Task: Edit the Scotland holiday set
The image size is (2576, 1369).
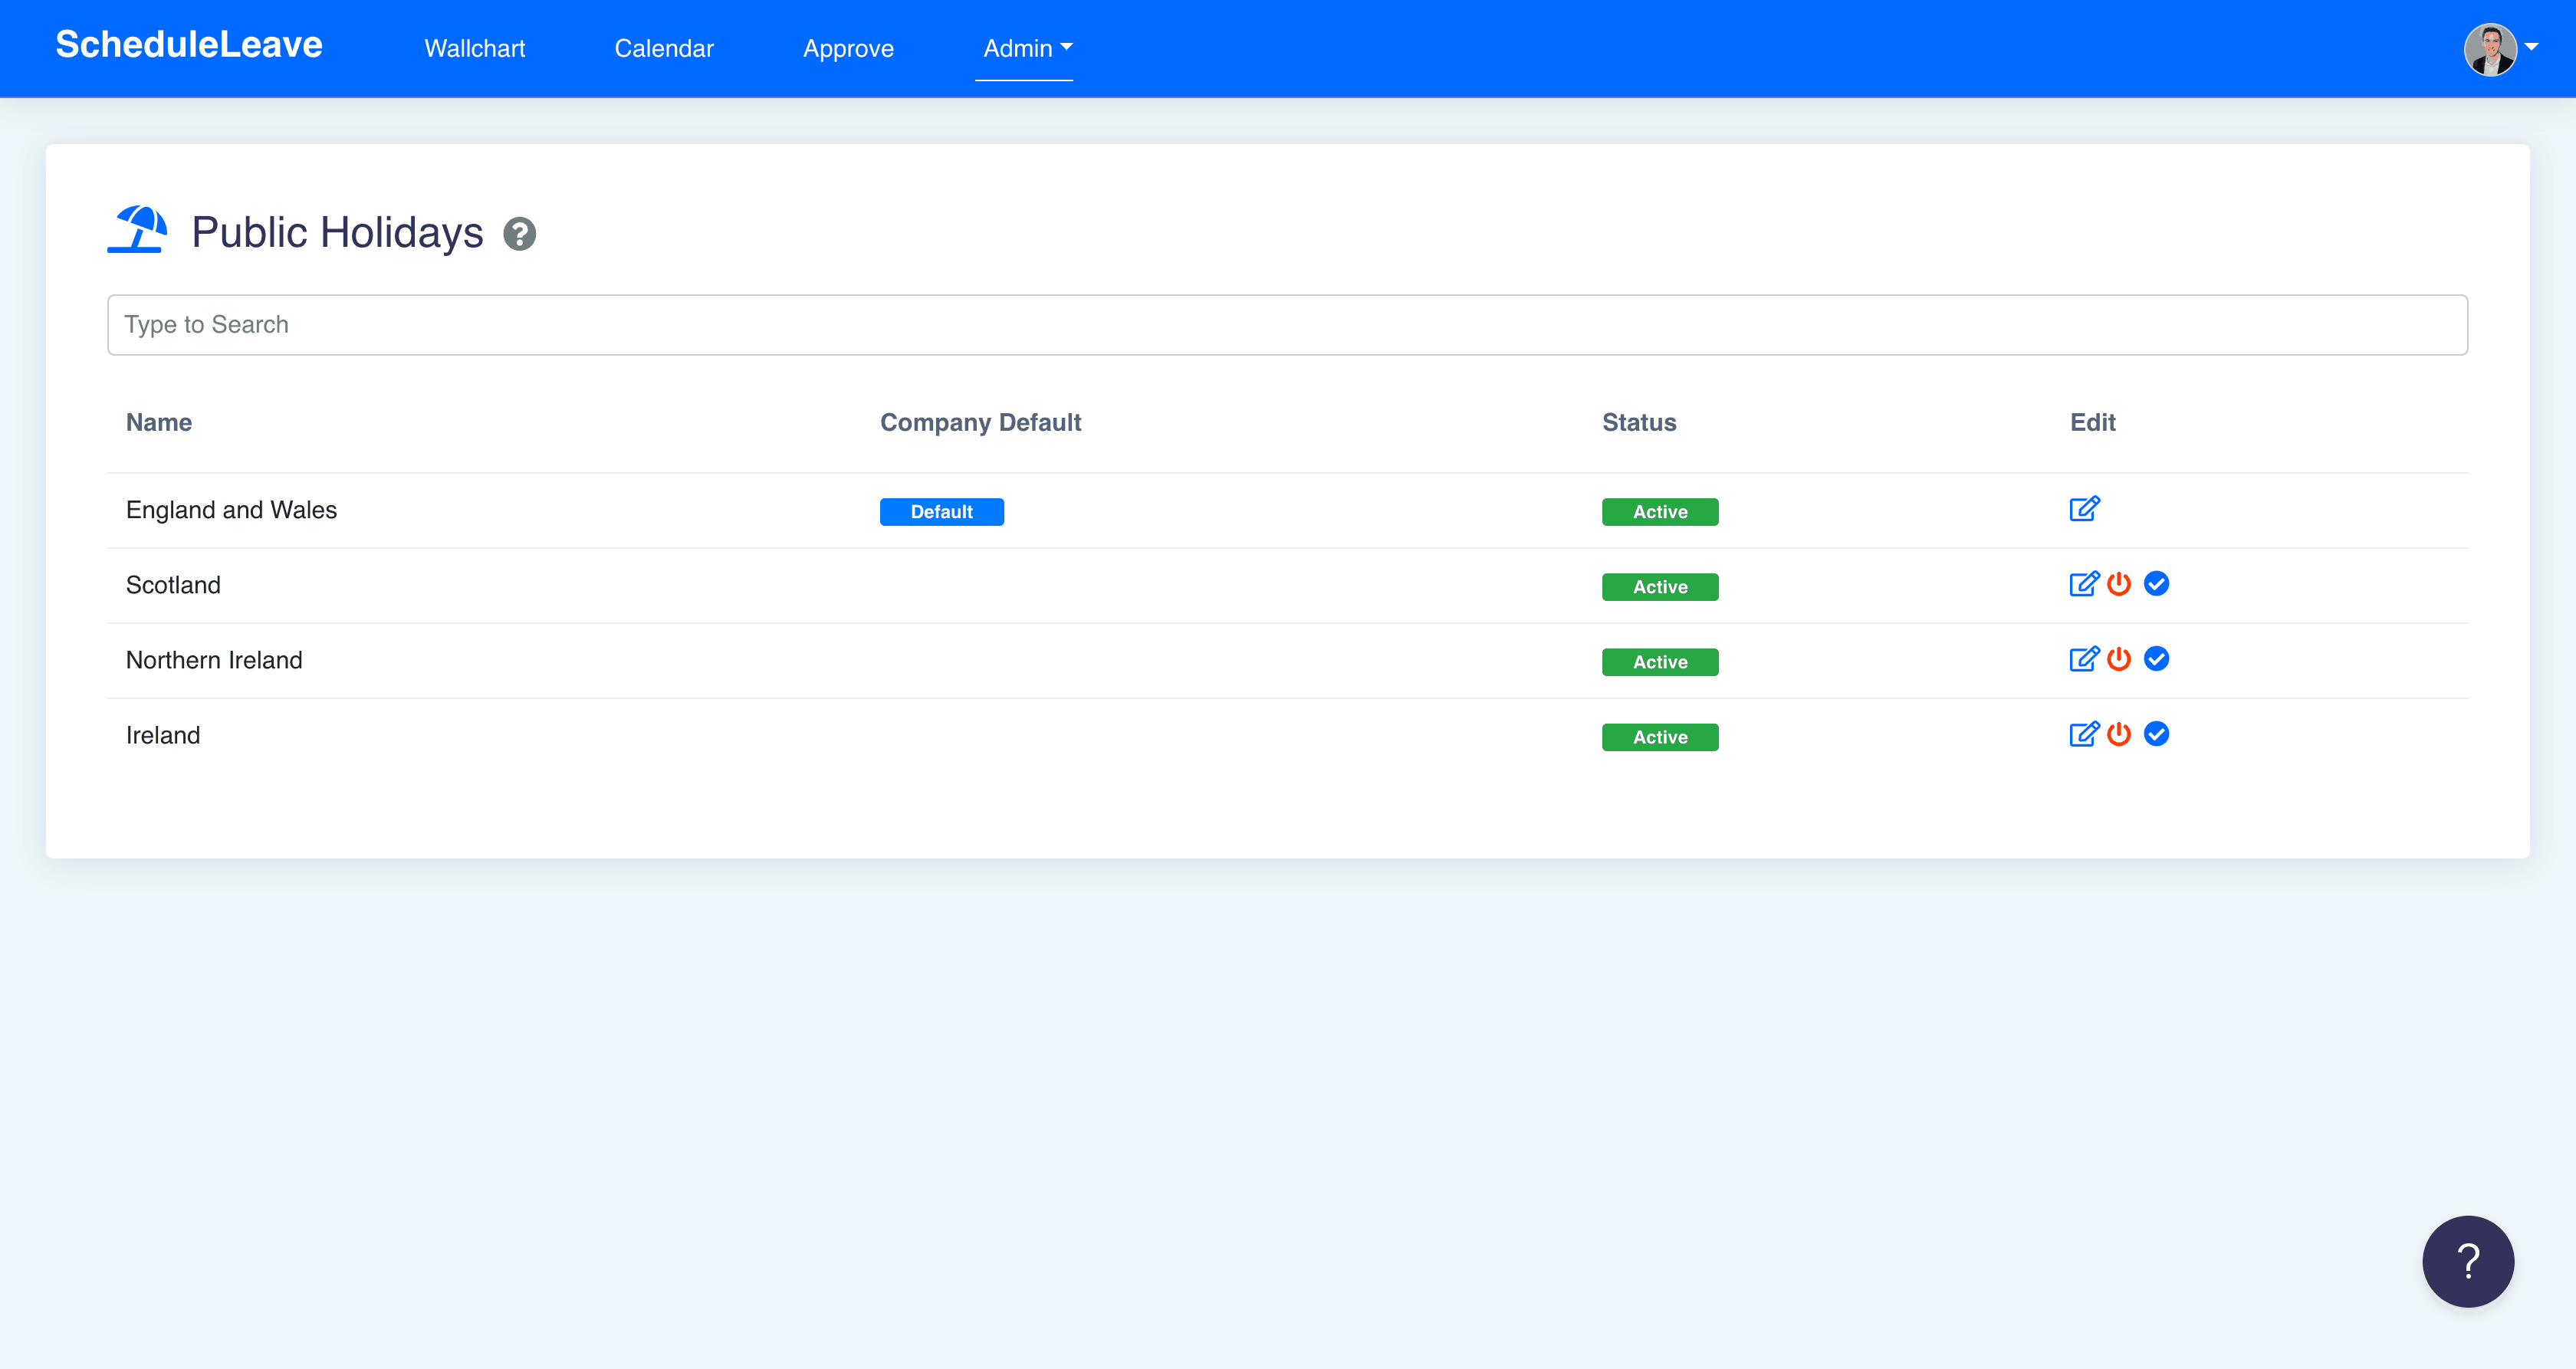Action: pos(2084,584)
